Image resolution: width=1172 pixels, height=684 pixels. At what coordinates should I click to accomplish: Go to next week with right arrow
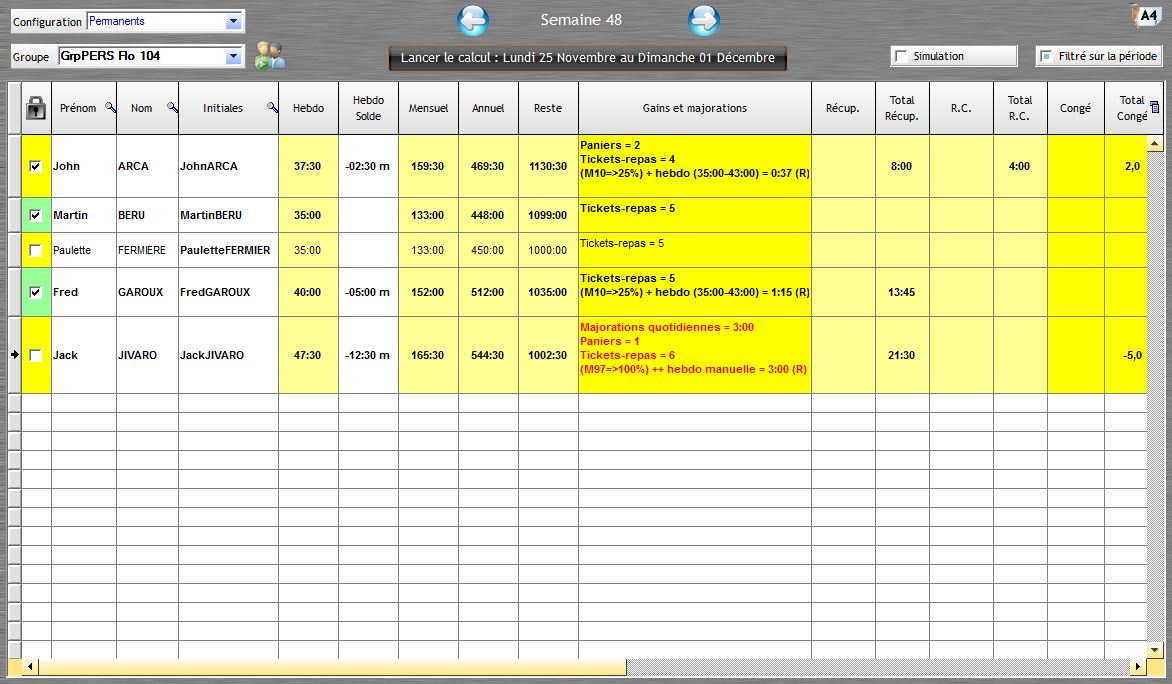click(x=703, y=20)
